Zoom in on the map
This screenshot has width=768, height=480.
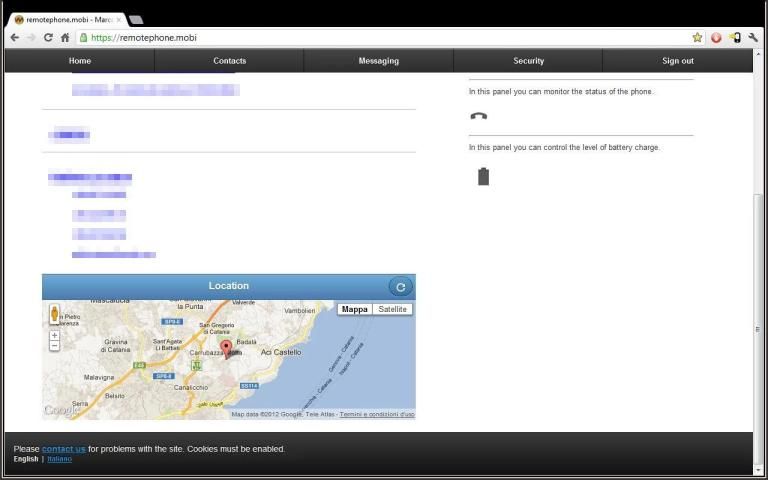tap(54, 335)
